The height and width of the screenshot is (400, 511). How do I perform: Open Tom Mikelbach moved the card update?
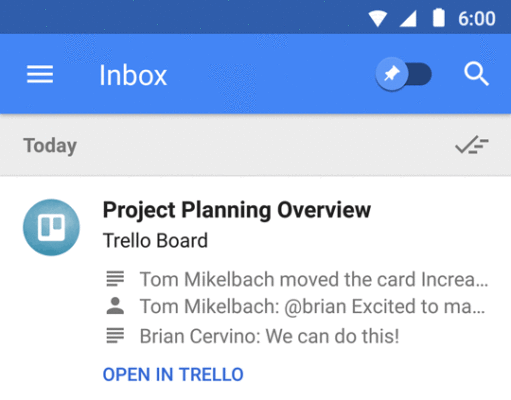pos(314,279)
